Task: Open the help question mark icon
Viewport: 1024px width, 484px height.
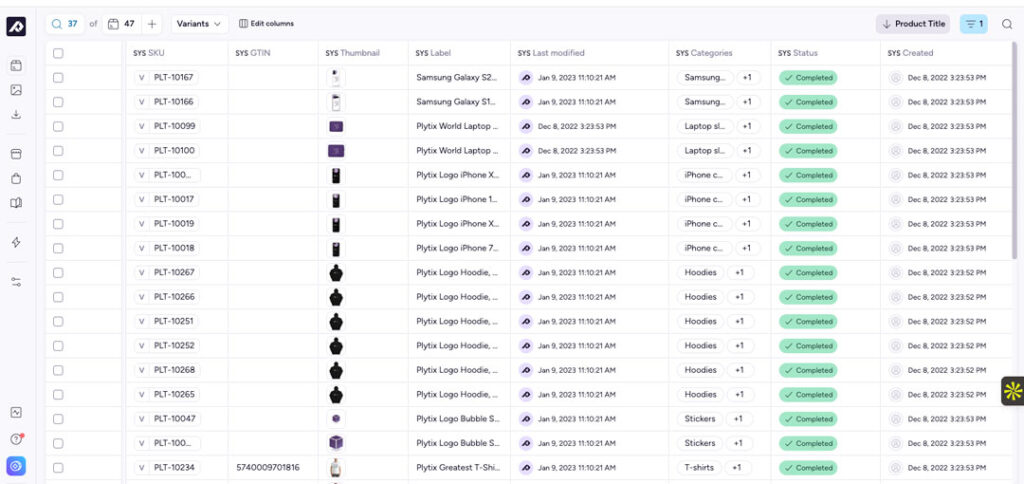Action: point(16,439)
